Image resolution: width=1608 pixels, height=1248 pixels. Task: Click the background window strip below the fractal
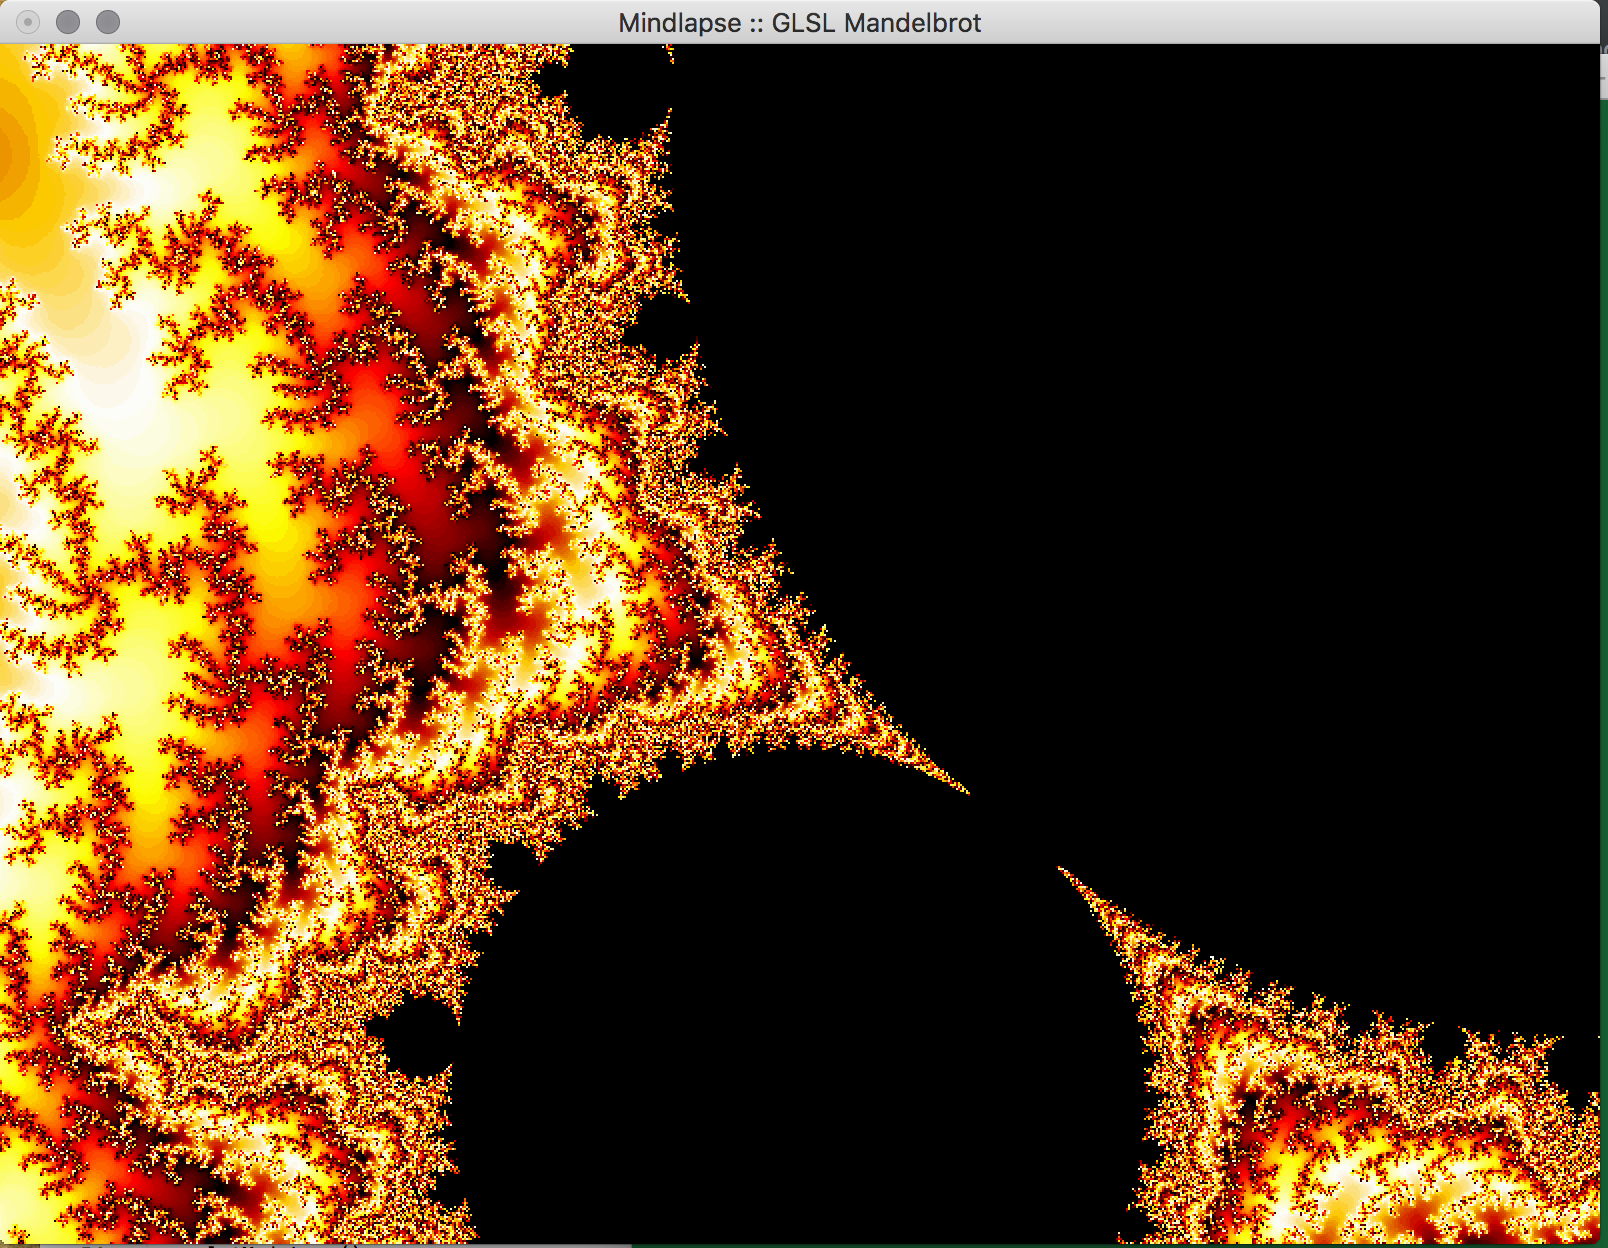[300, 1246]
